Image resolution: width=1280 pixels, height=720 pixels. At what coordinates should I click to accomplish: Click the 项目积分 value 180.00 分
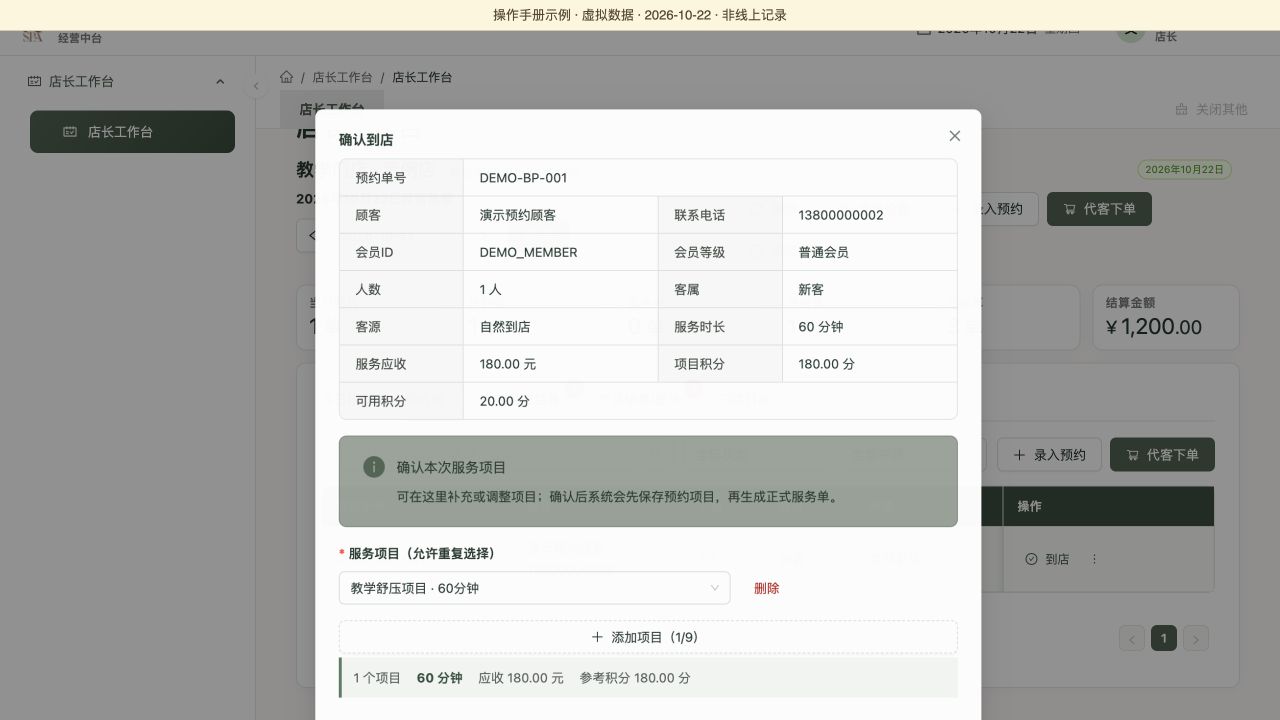pos(826,364)
